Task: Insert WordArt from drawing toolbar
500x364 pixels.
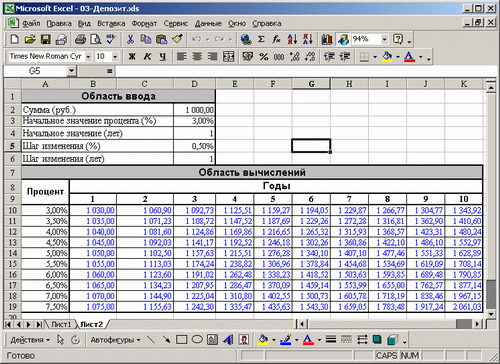Action: coord(229,340)
